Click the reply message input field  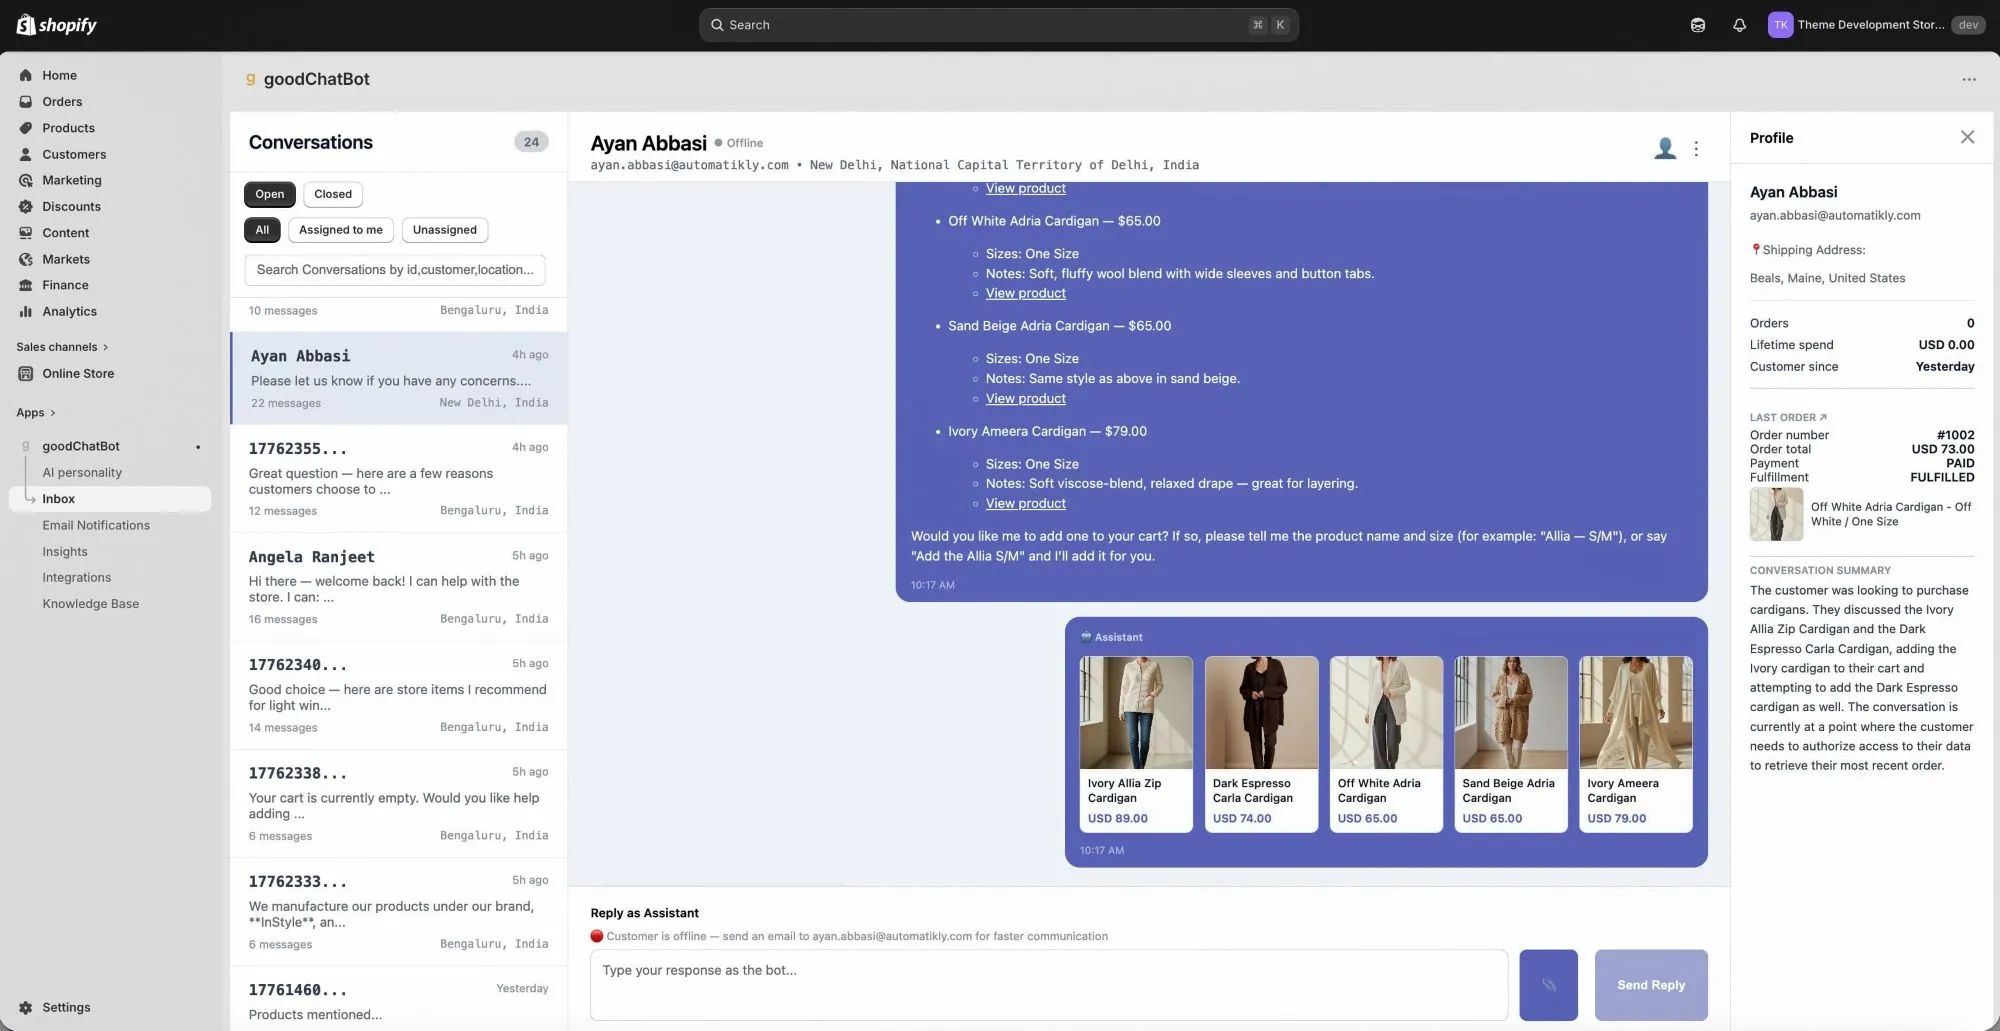point(1048,984)
